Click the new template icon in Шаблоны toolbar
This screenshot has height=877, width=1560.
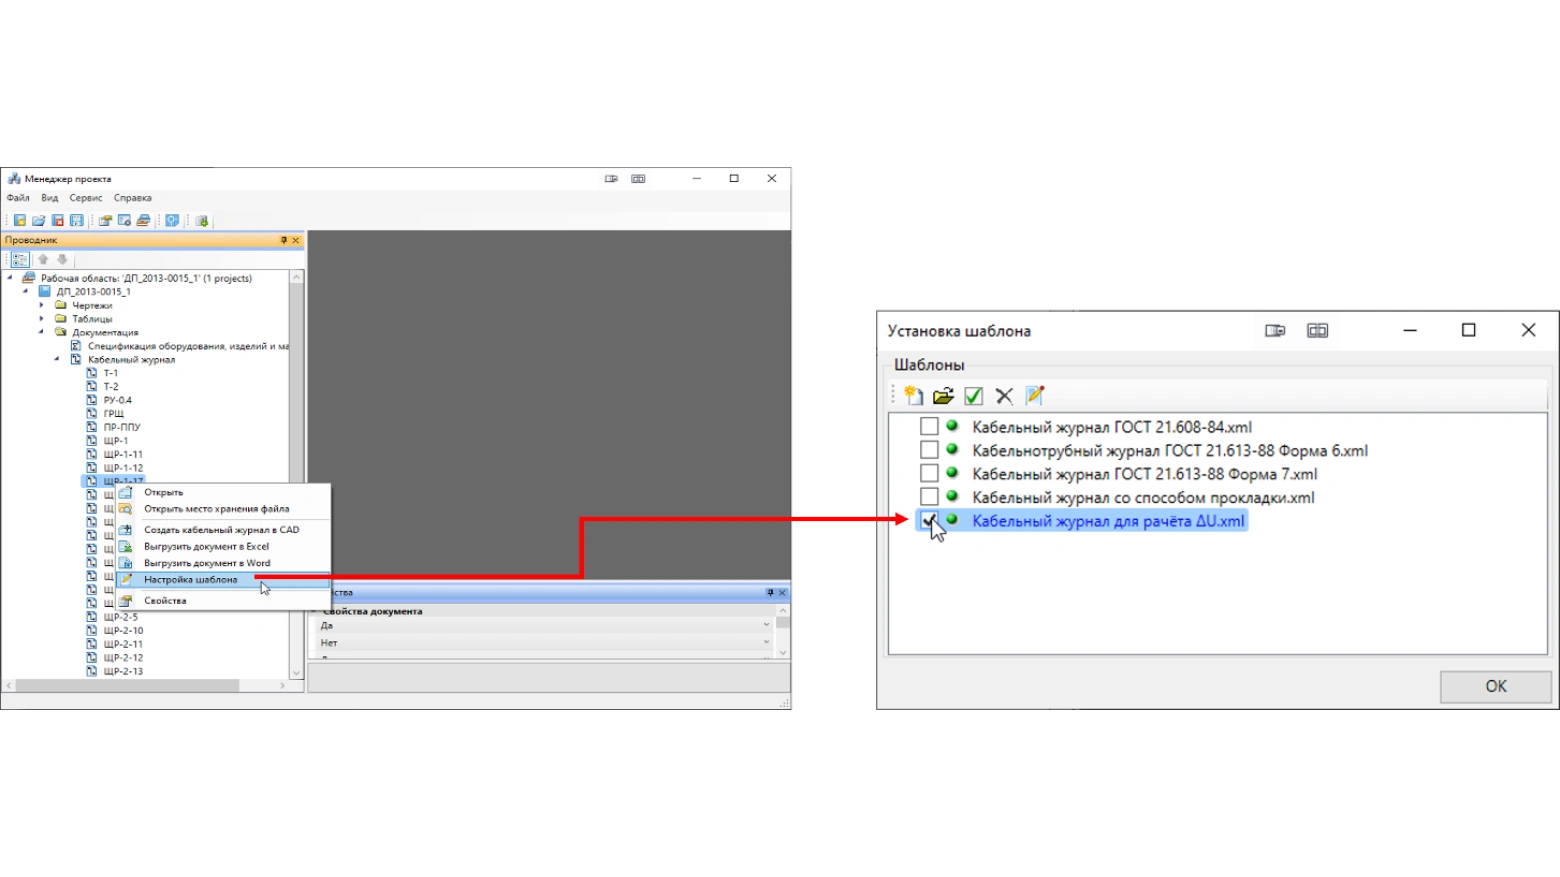(913, 396)
